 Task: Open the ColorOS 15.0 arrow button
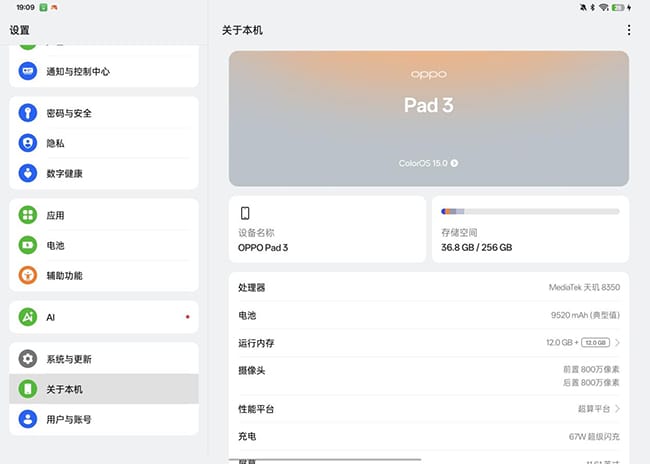[454, 162]
